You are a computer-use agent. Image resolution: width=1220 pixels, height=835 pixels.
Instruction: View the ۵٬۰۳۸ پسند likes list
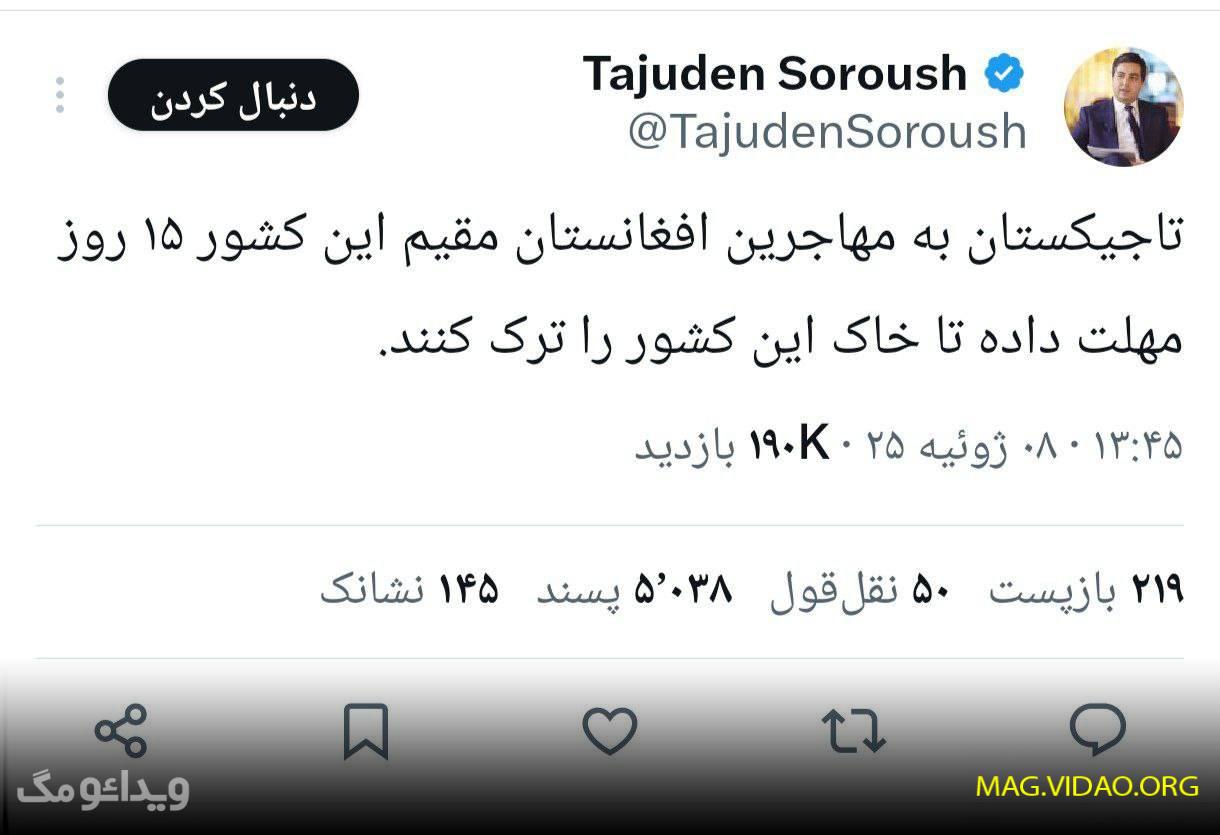[634, 590]
